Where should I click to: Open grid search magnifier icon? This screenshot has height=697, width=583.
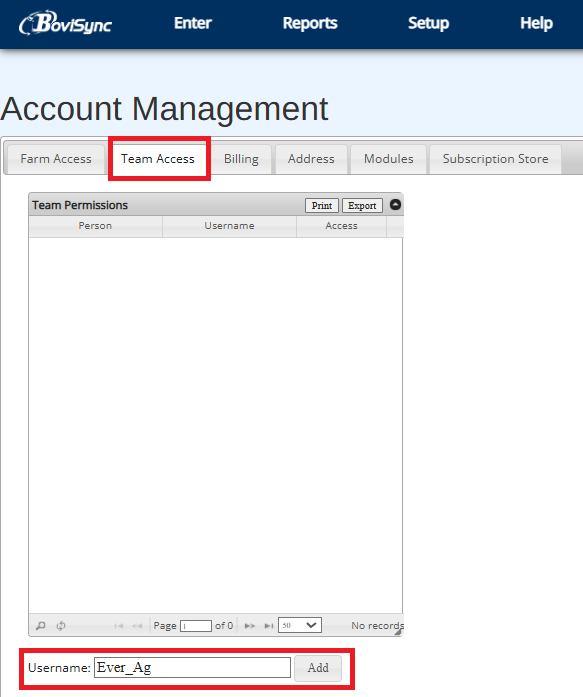pos(40,625)
